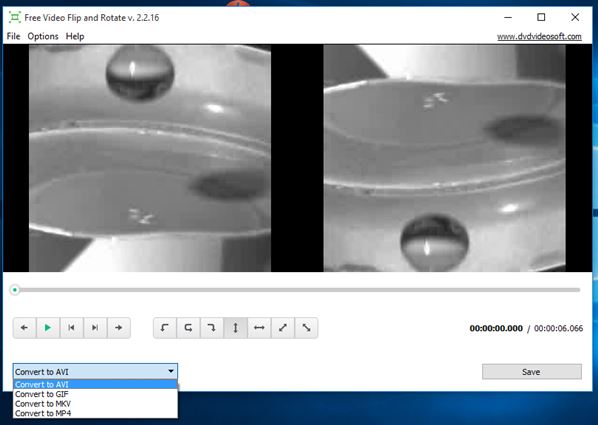Flip the video horizontally

pos(259,328)
